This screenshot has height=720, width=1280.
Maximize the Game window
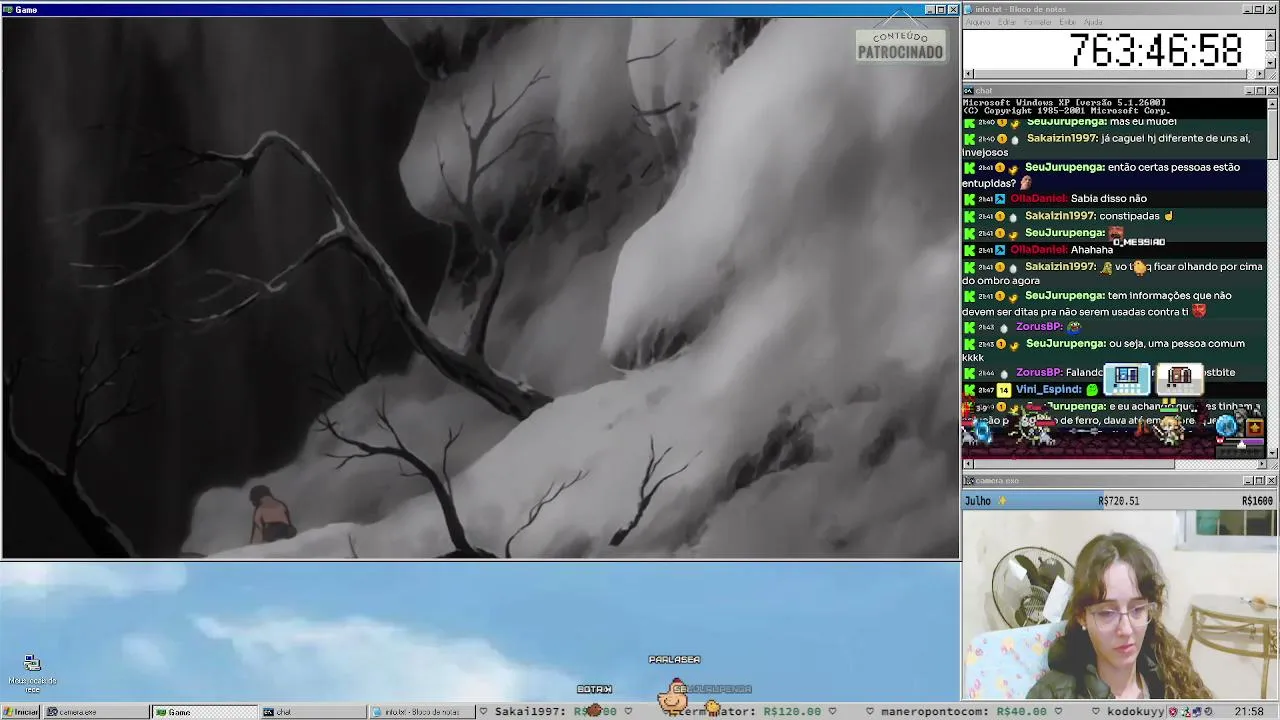(x=941, y=9)
